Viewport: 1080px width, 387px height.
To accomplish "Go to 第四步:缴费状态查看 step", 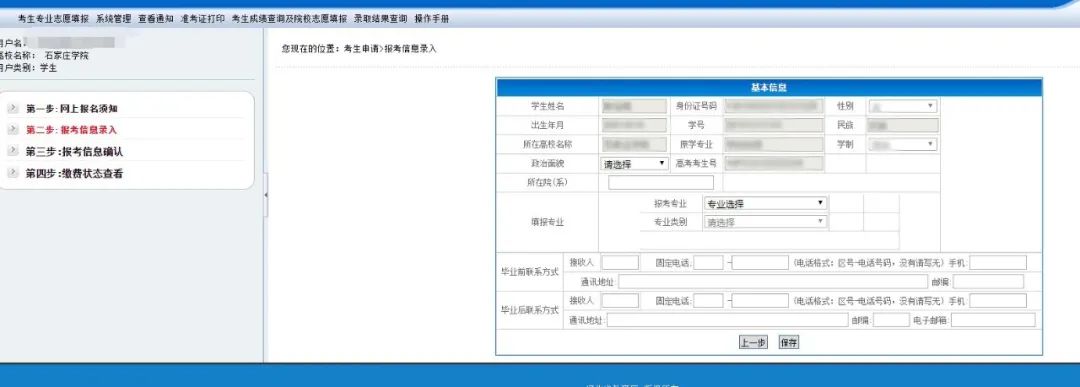I will [74, 174].
